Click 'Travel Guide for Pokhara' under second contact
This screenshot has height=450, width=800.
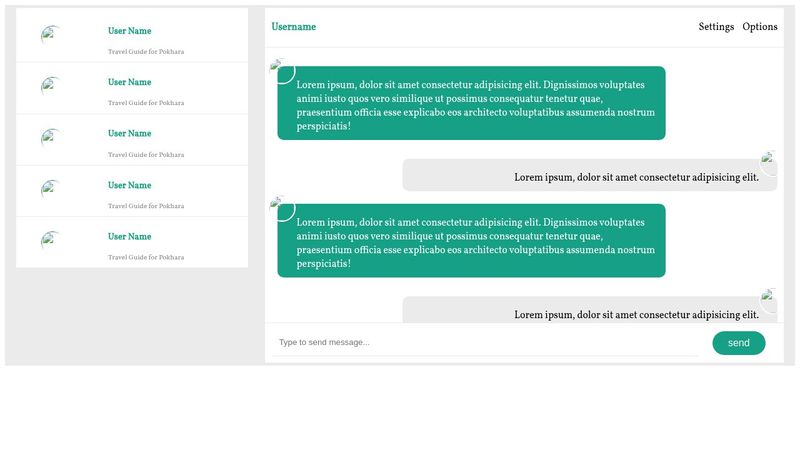pos(146,103)
